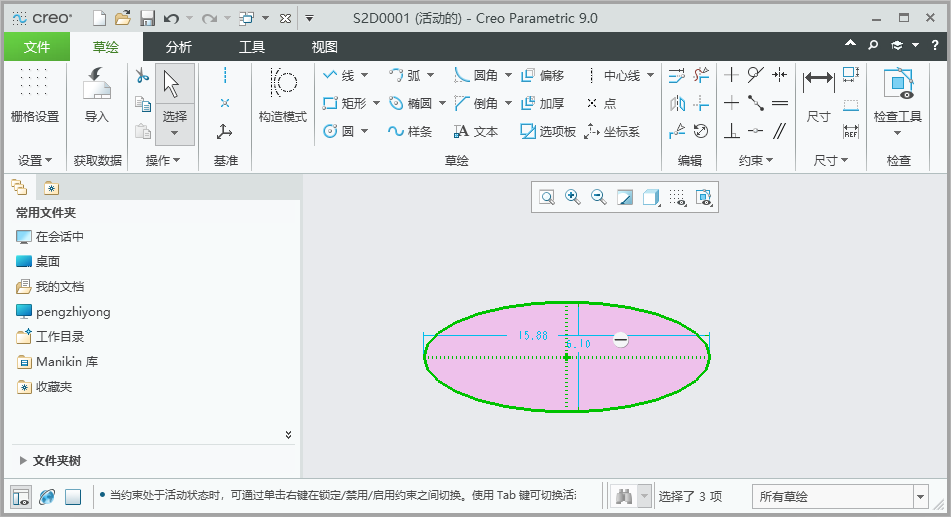Click the Rotate Resize tool in 编辑
The width and height of the screenshot is (951, 517).
coord(701,131)
